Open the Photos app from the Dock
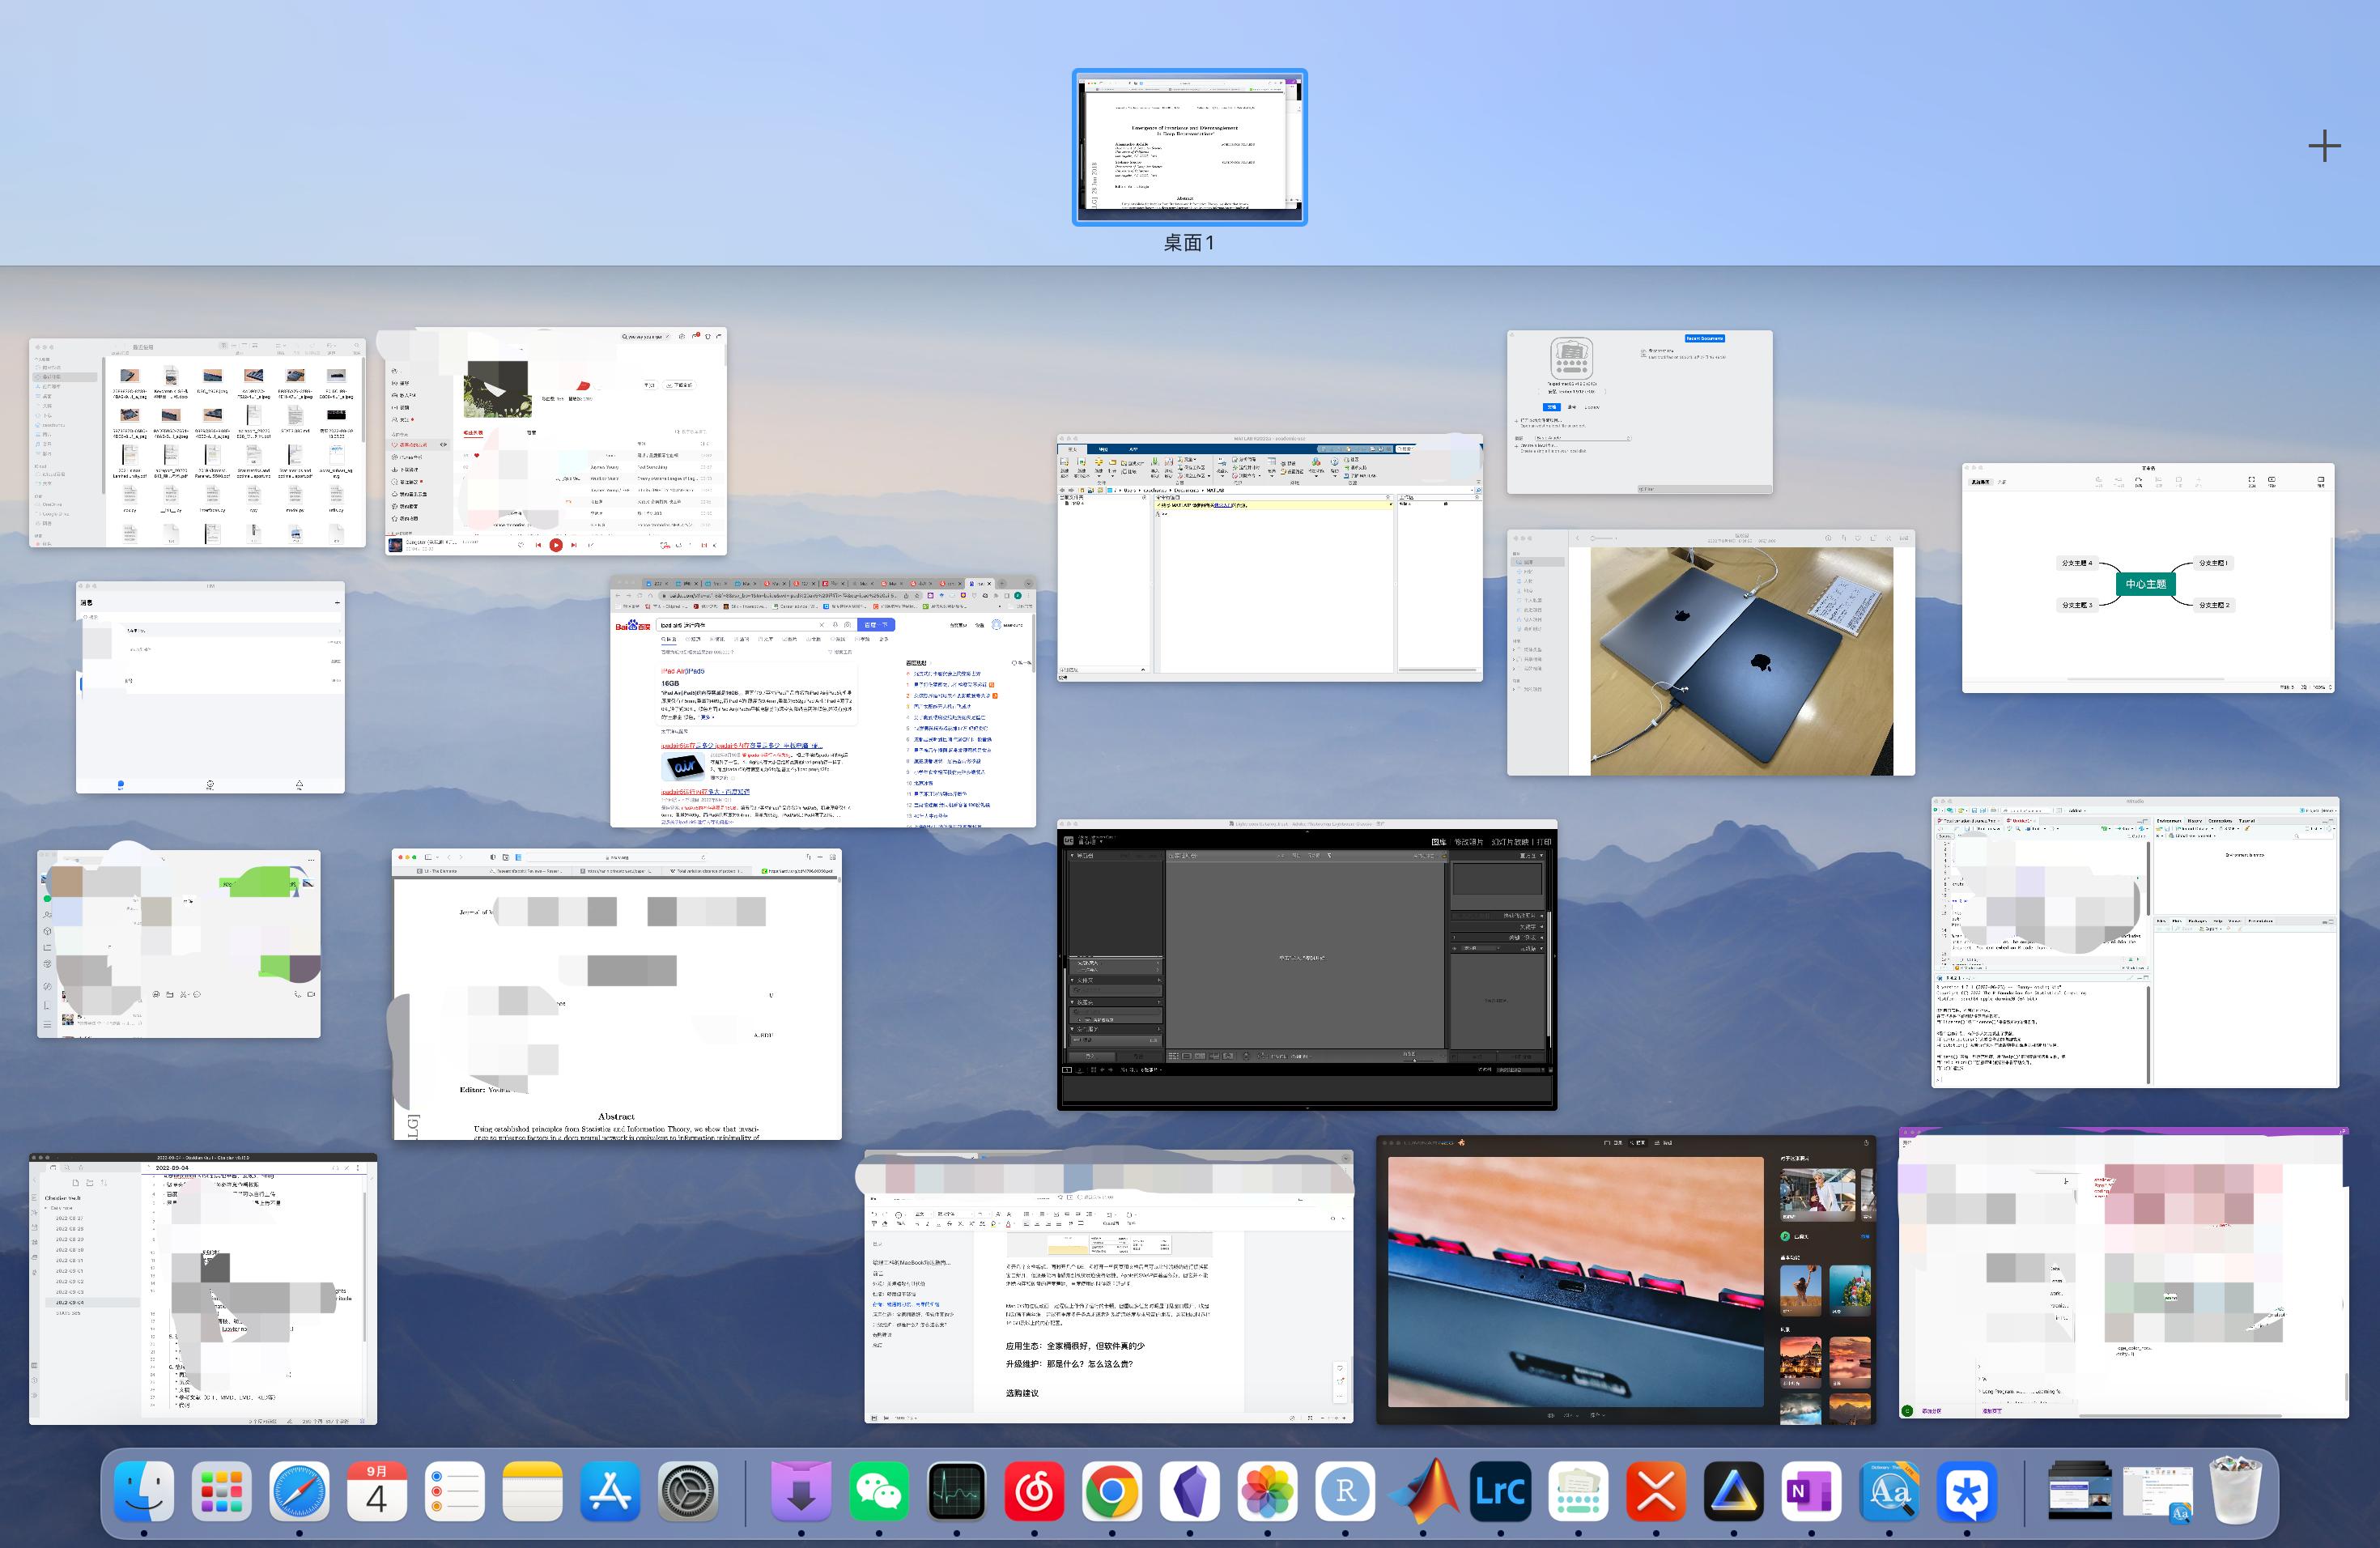Screen dimensions: 2380x1548 [1268, 1492]
